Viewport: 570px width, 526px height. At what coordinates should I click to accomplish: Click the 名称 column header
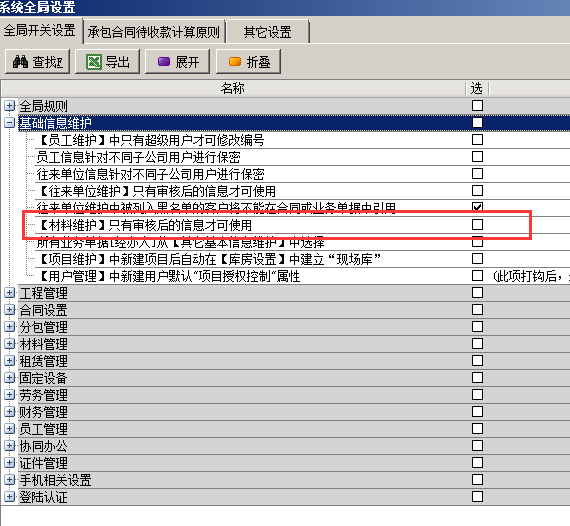[233, 88]
